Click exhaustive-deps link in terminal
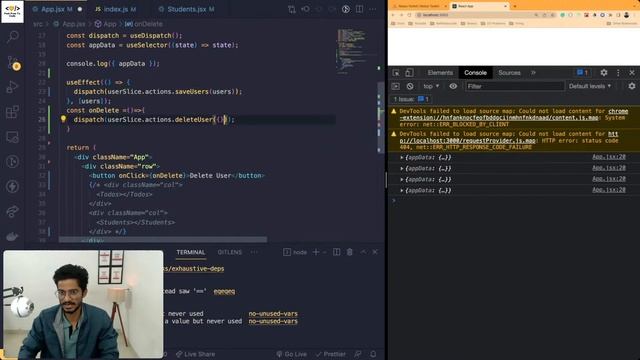 tap(193, 269)
